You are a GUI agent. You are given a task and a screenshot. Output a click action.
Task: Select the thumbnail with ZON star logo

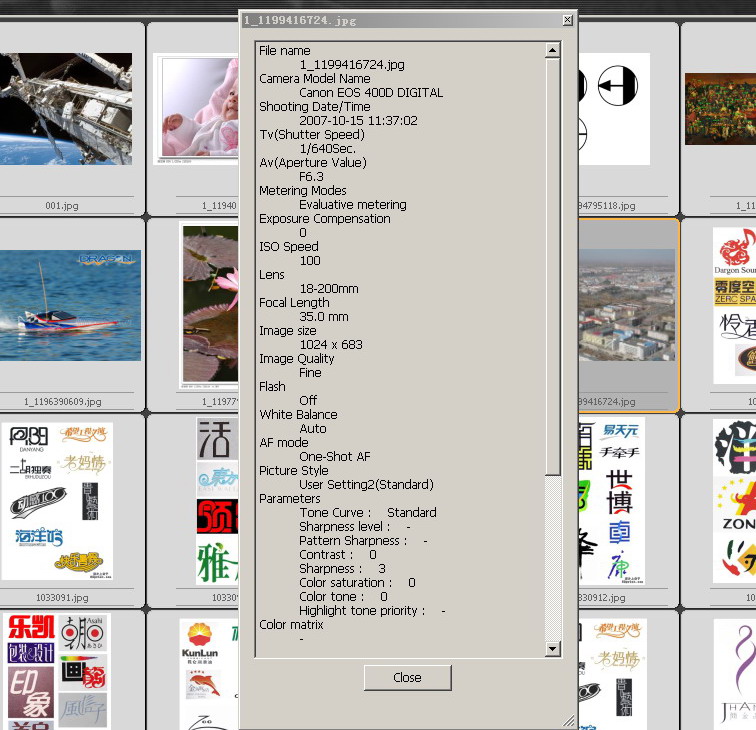click(734, 501)
